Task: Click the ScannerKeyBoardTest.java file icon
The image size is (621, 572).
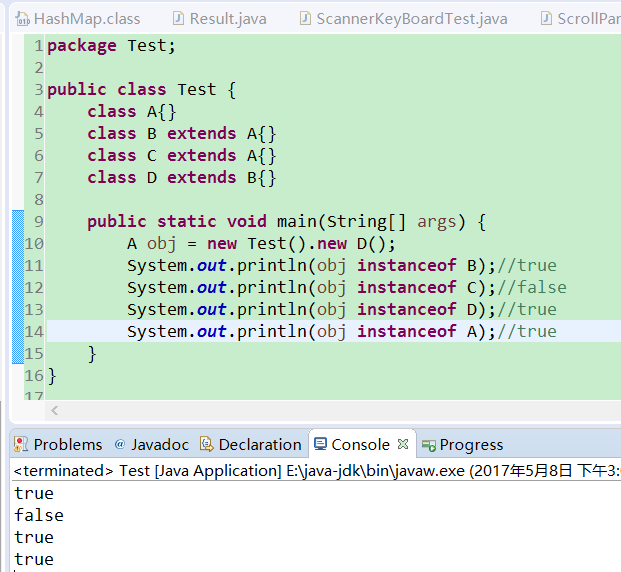Action: point(305,19)
